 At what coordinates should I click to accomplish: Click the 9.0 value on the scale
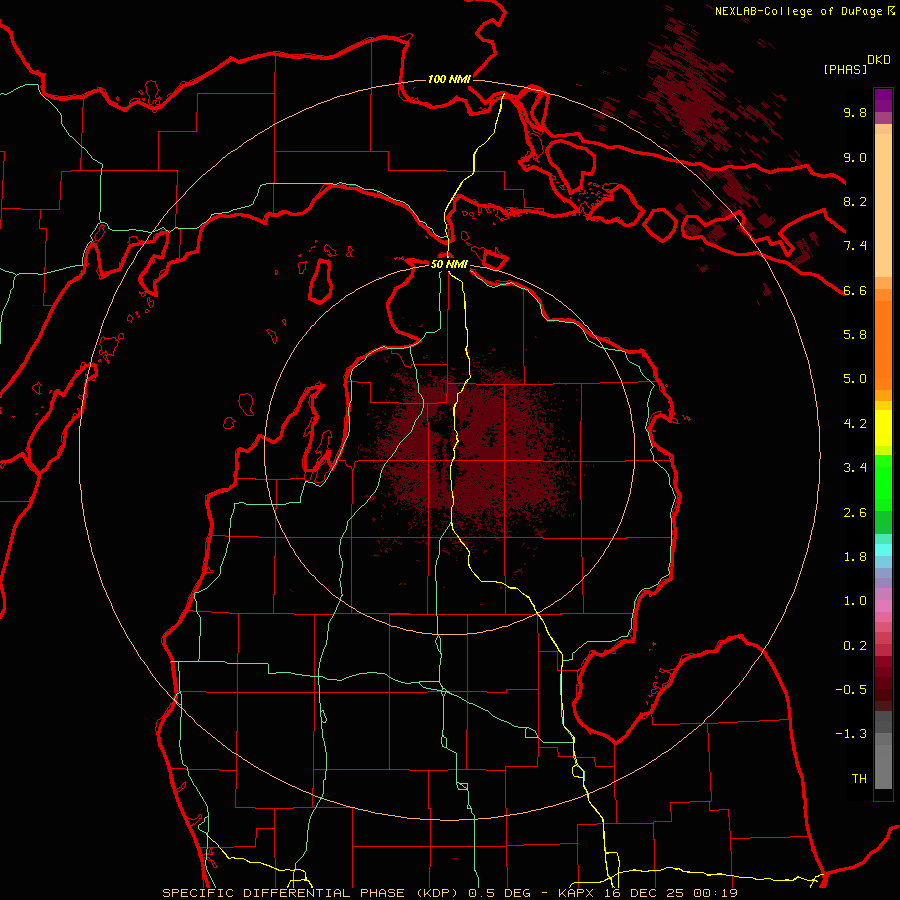855,157
